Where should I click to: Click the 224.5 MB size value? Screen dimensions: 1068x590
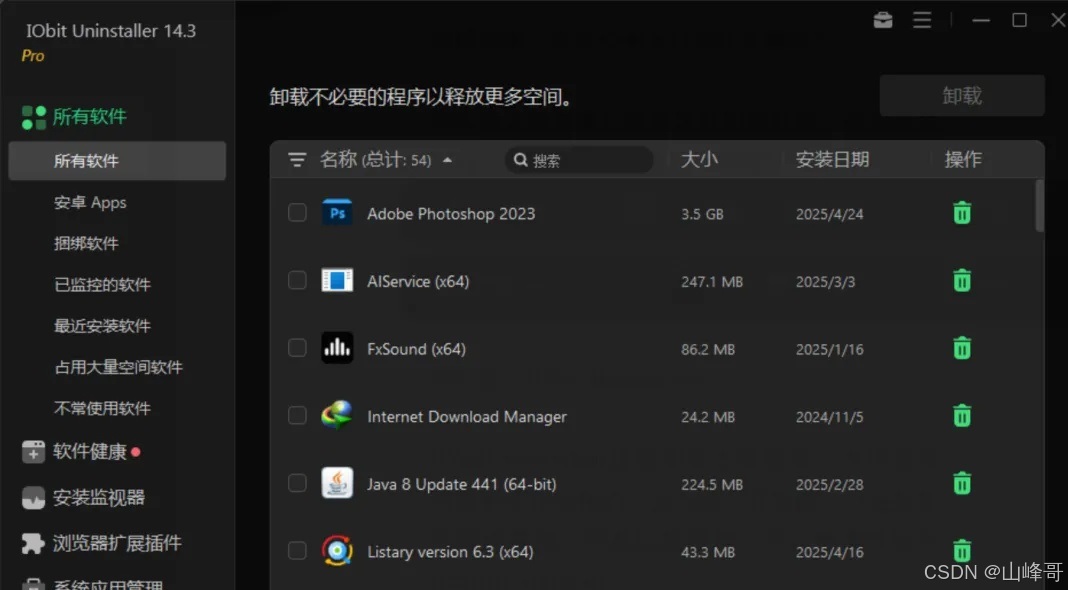pos(712,484)
